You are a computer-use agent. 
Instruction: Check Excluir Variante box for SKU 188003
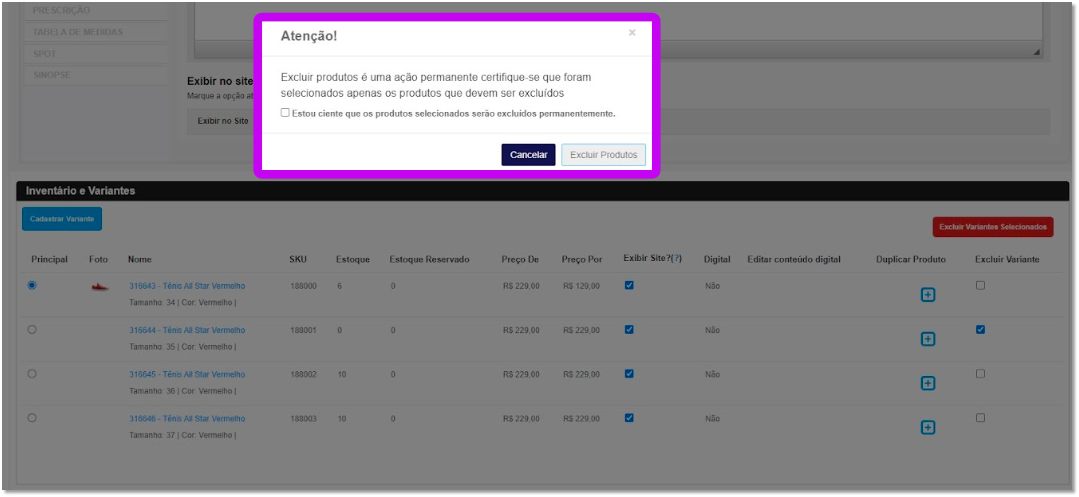click(981, 418)
